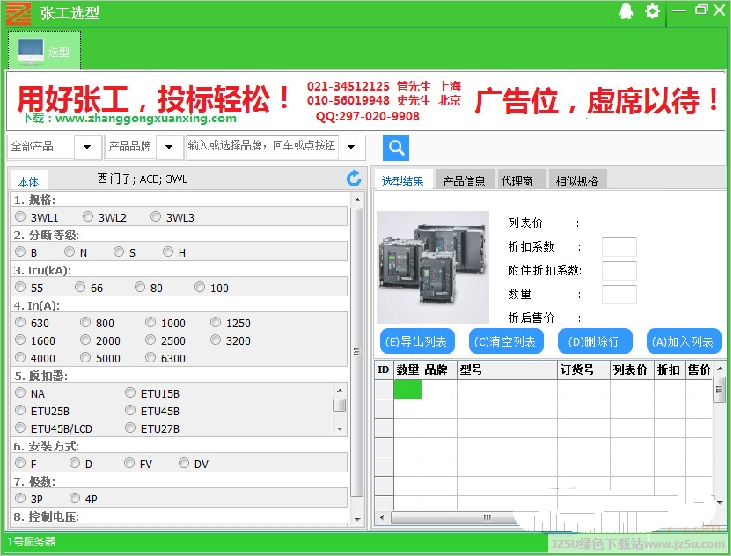Click the 型号 column header
731x556 pixels.
tap(507, 370)
